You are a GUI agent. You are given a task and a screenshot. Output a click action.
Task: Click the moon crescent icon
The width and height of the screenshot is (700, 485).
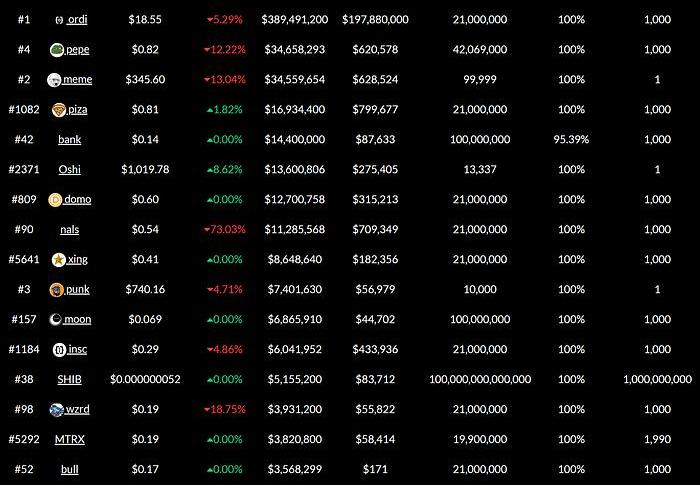pyautogui.click(x=55, y=319)
